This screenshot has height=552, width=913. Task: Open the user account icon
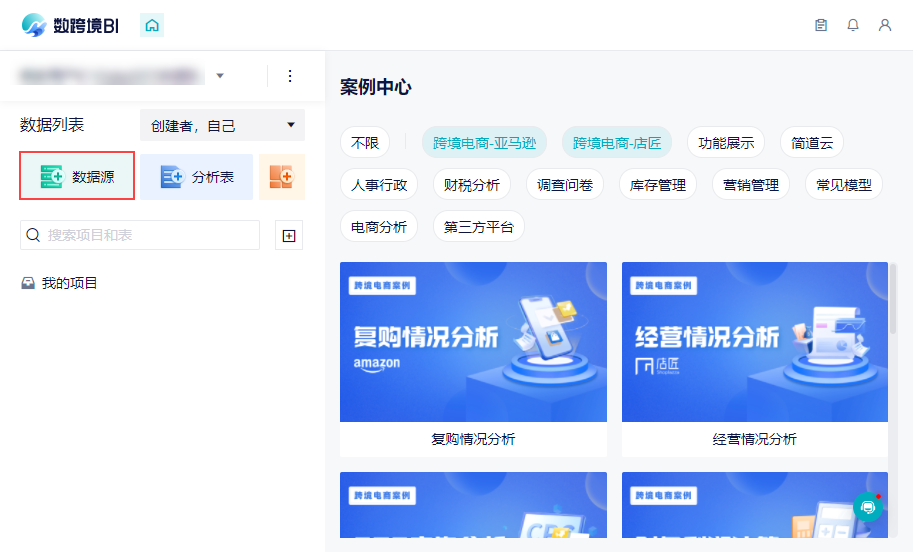point(885,25)
